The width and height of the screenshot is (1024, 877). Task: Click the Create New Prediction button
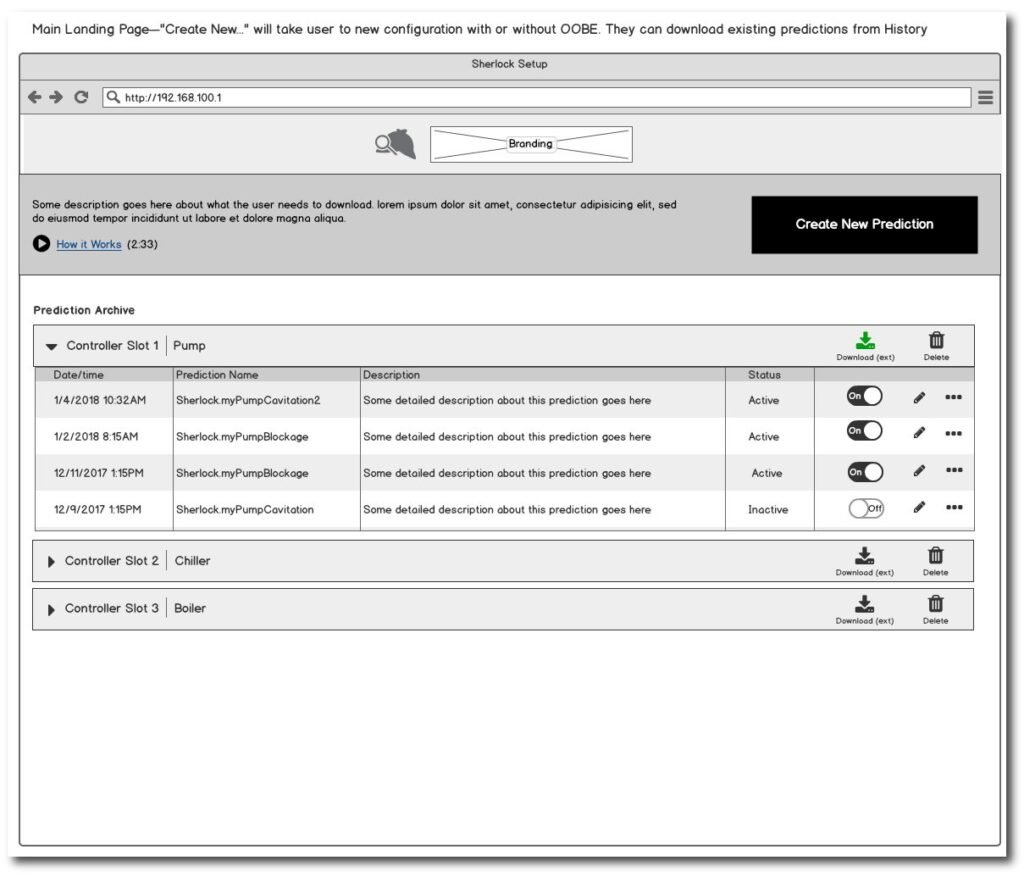tap(864, 225)
